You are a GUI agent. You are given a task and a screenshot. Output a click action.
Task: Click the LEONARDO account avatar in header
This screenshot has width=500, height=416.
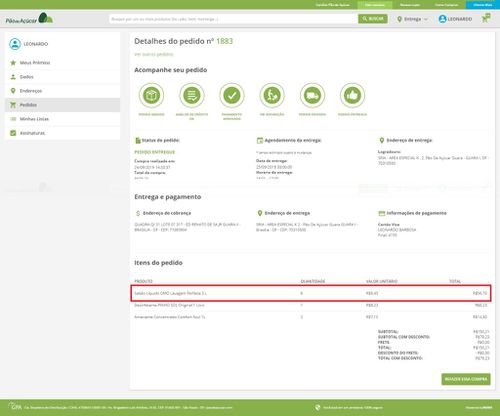(443, 19)
